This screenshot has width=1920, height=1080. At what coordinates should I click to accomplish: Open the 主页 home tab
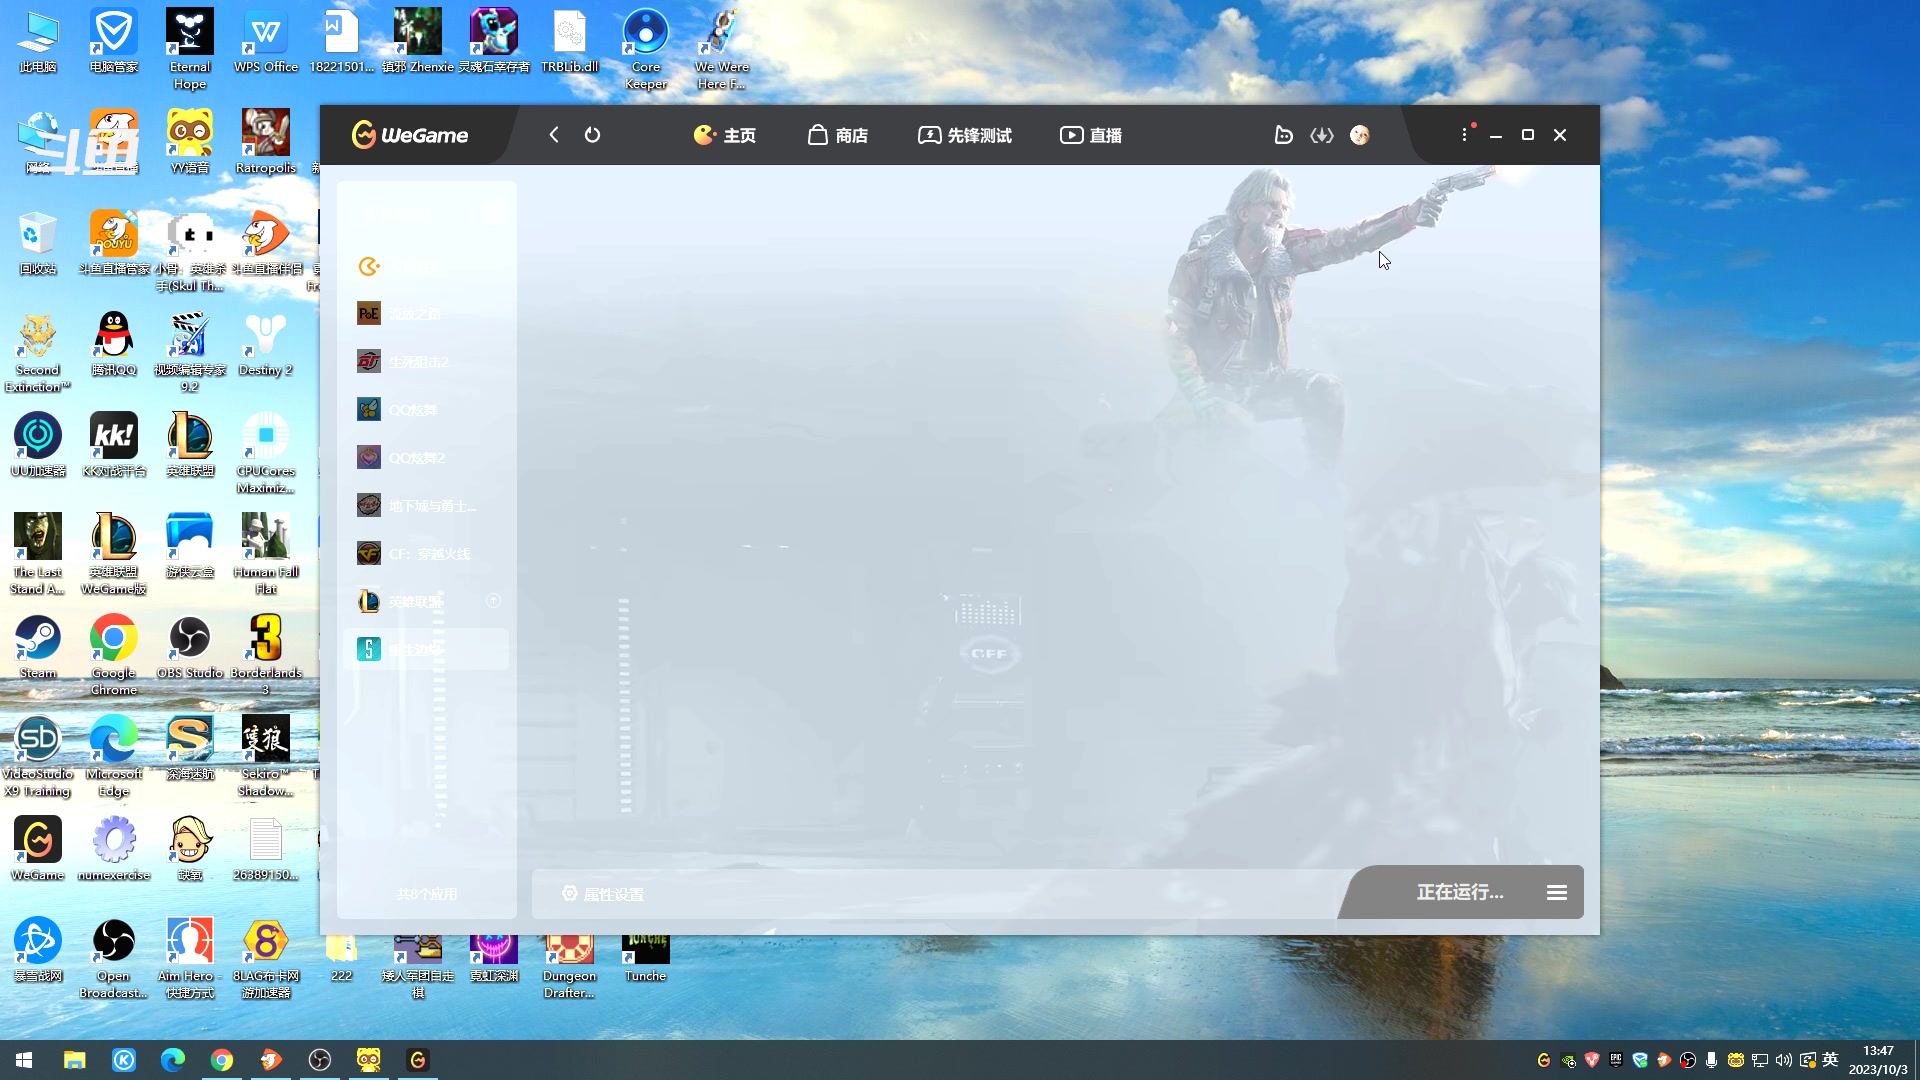[725, 135]
